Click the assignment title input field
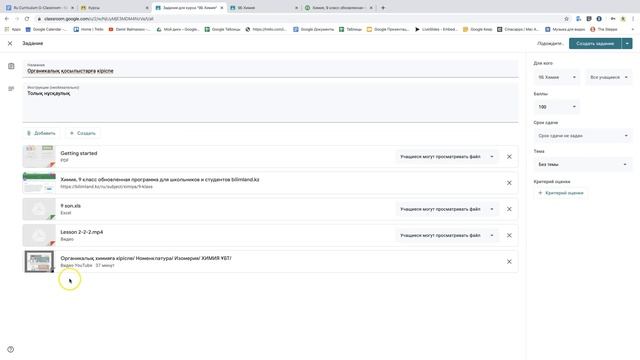Screen dimensions: 640x360 tap(271, 69)
